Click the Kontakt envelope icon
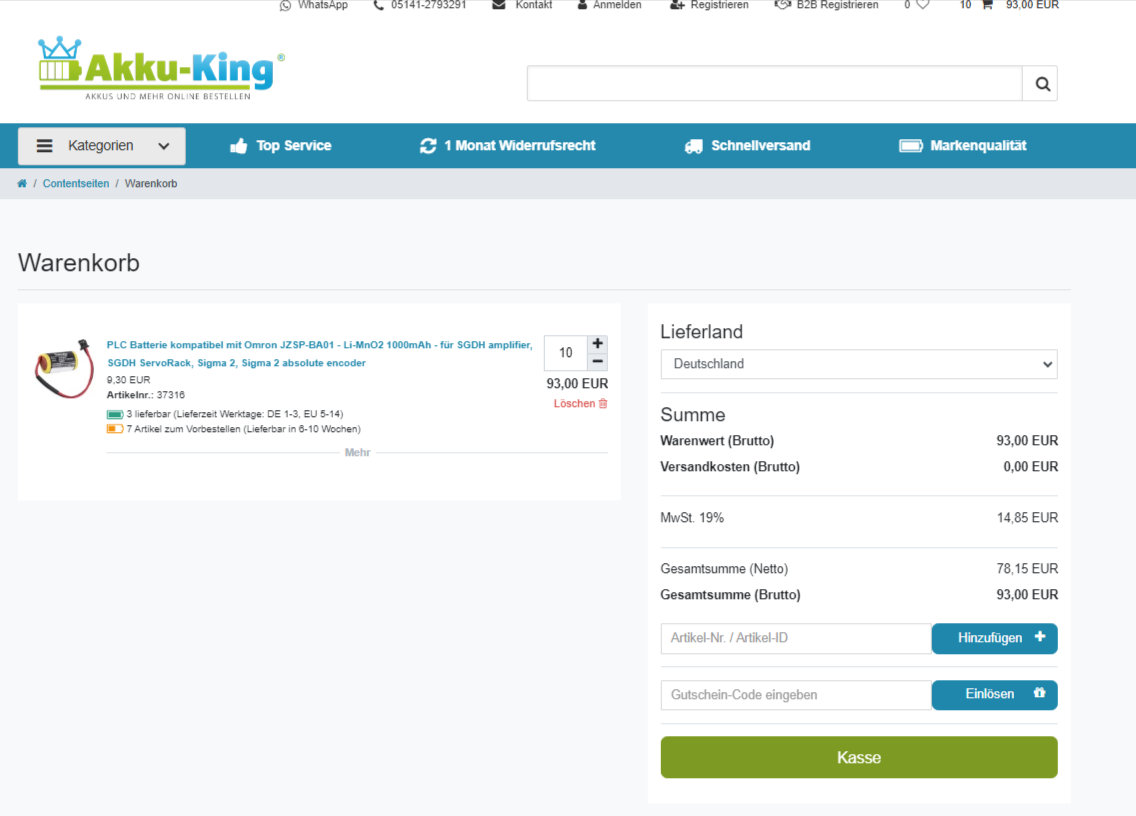The width and height of the screenshot is (1136, 816). tap(499, 5)
